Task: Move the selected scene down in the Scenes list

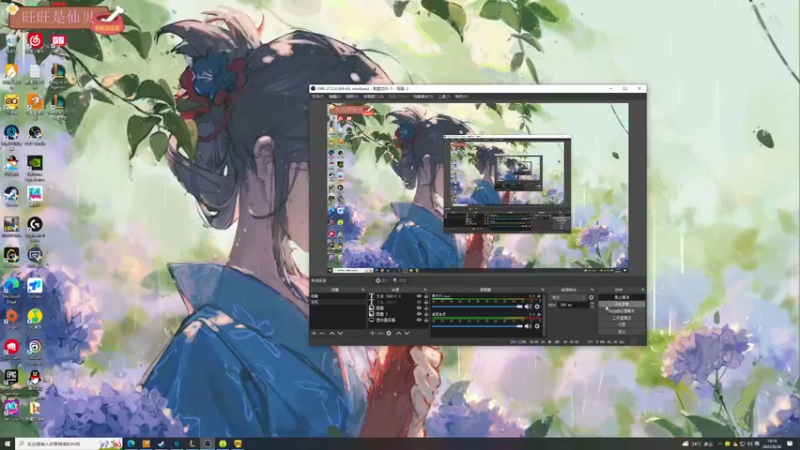Action: [341, 333]
